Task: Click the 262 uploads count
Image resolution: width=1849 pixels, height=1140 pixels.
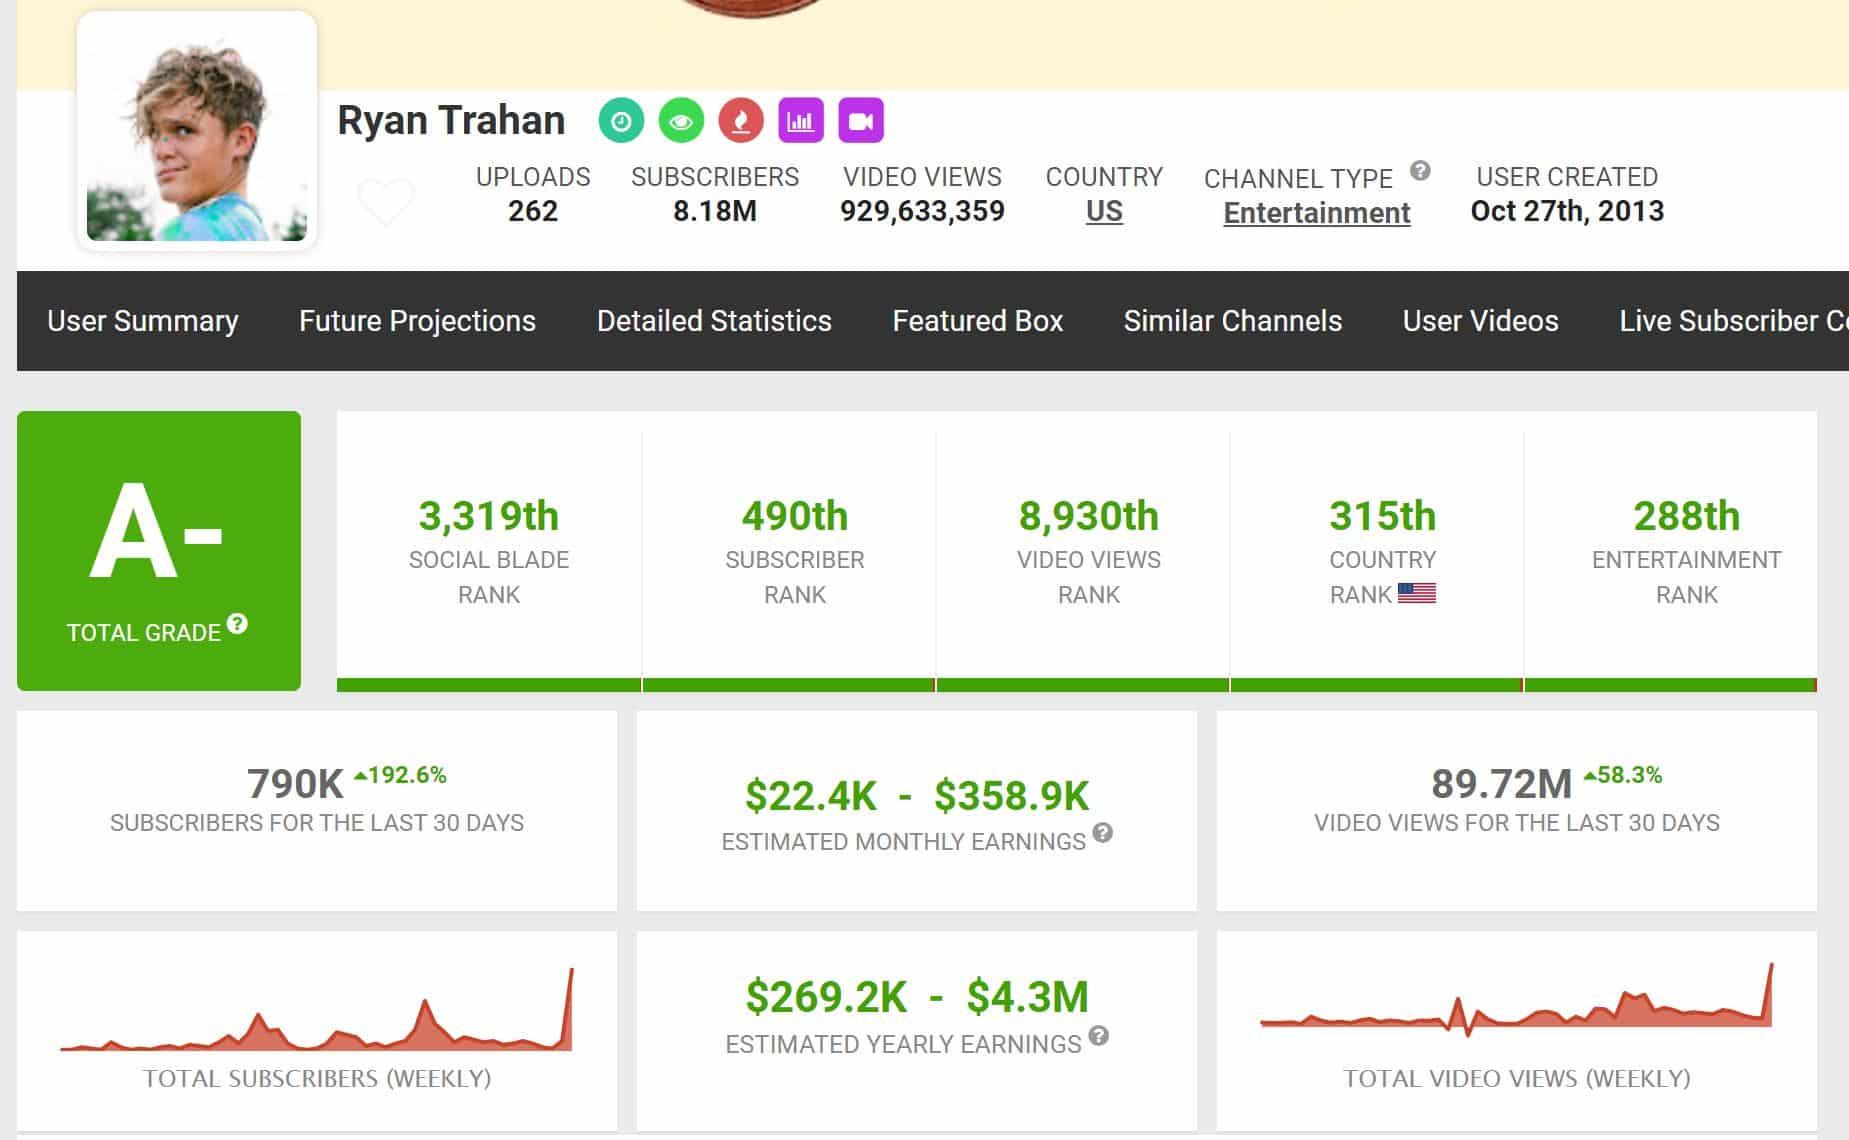Action: pos(533,211)
